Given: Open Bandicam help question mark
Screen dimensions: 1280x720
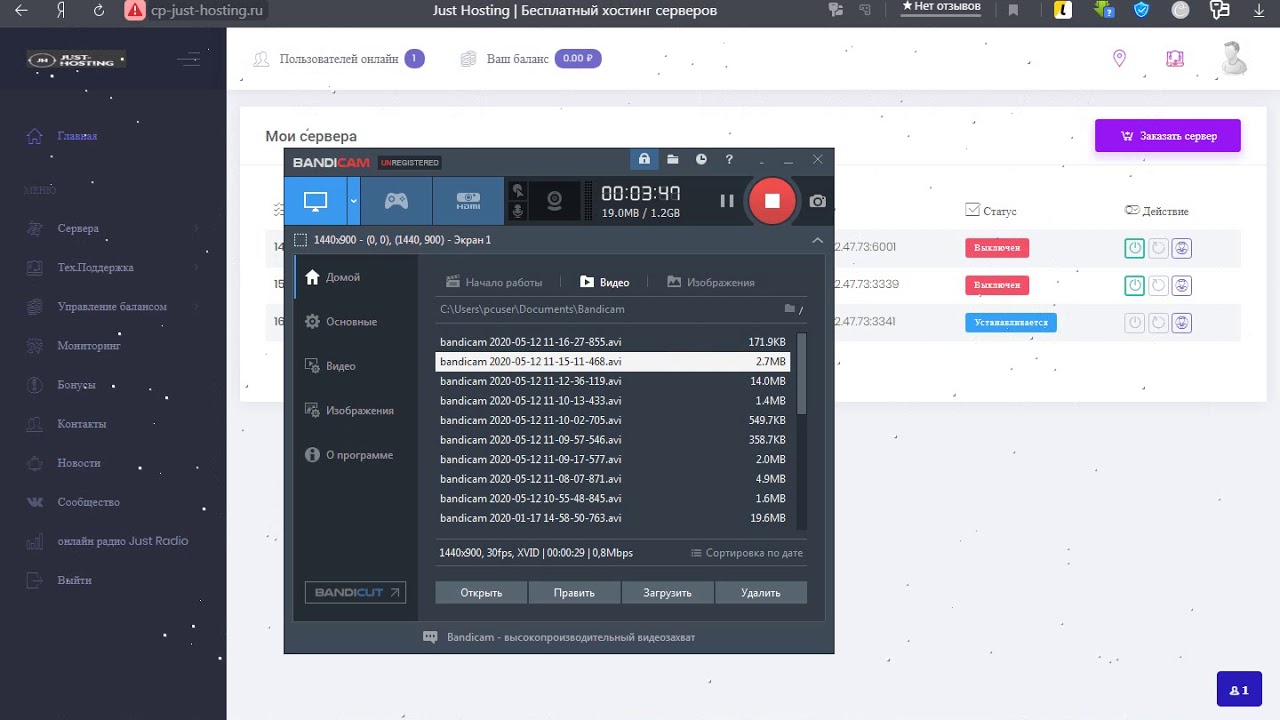Looking at the screenshot, I should pos(729,159).
